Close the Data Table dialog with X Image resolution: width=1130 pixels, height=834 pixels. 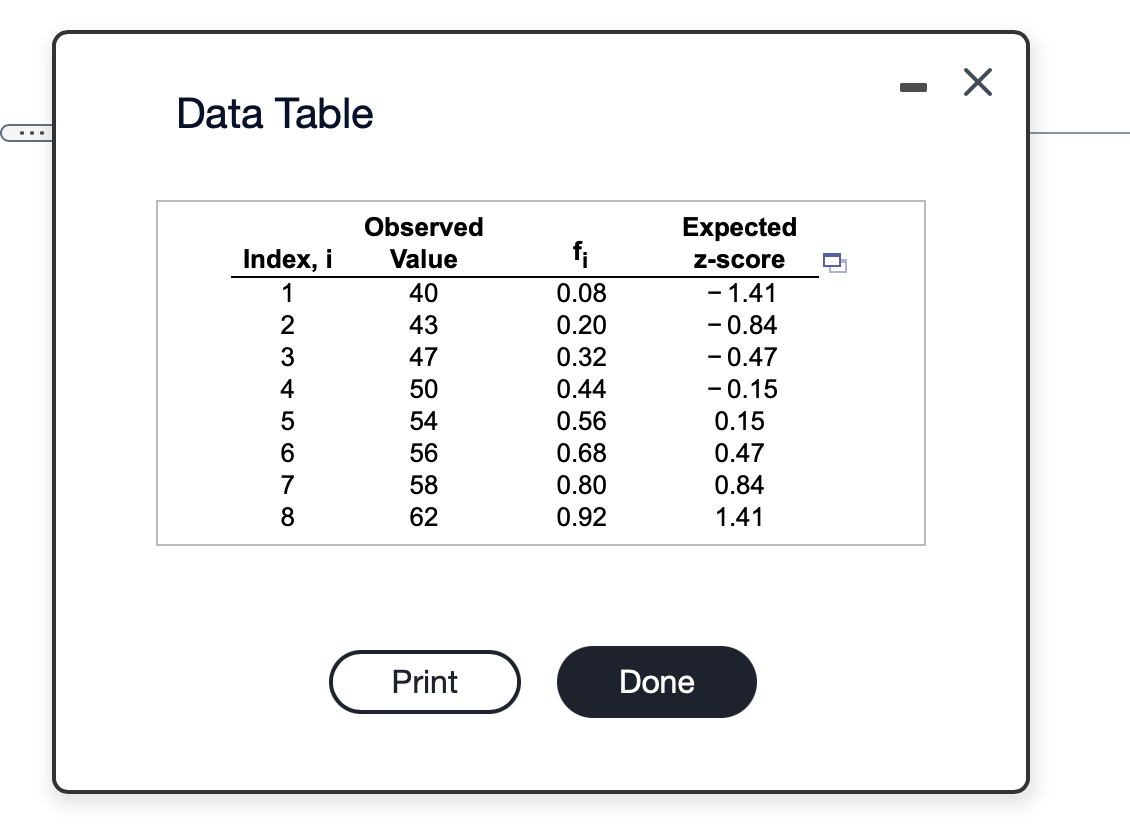click(977, 83)
